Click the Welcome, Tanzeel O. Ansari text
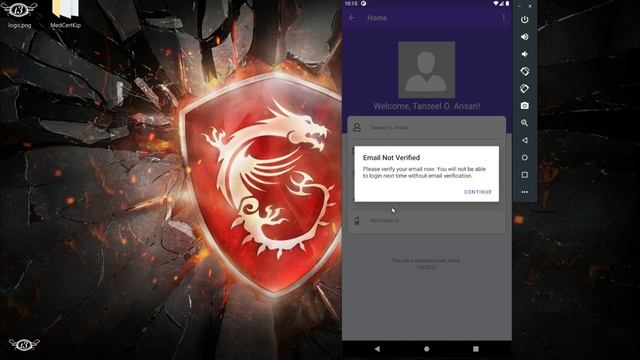 click(x=427, y=106)
